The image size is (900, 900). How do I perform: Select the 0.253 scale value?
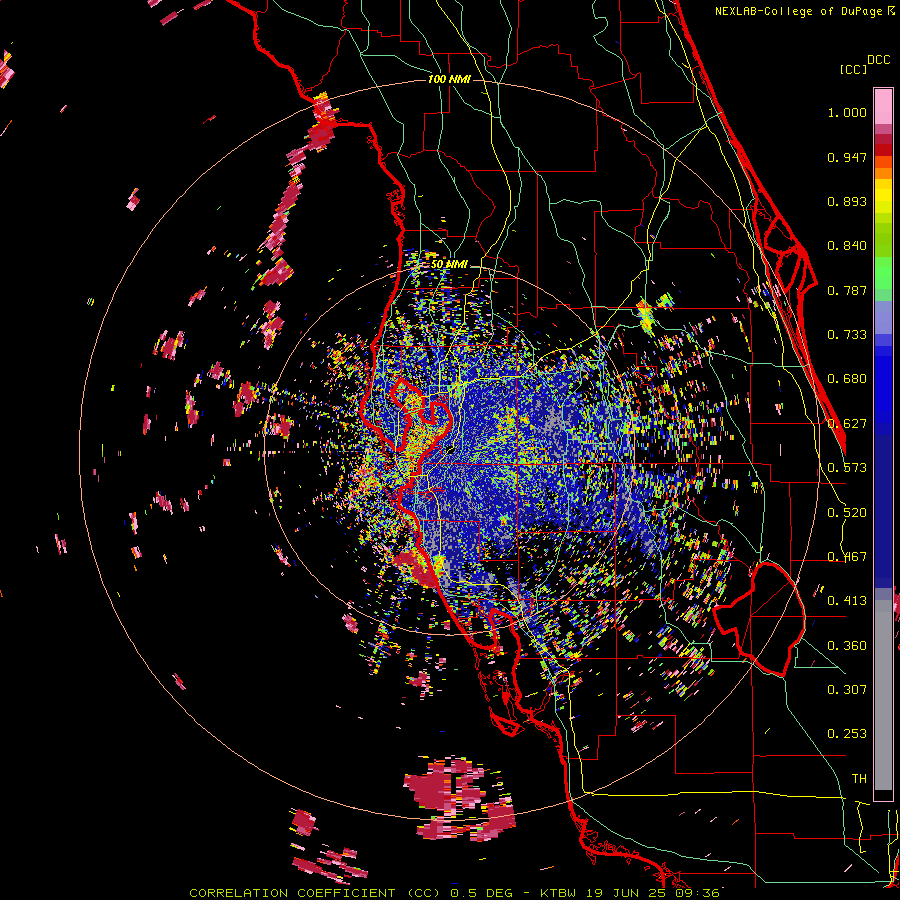coord(847,734)
